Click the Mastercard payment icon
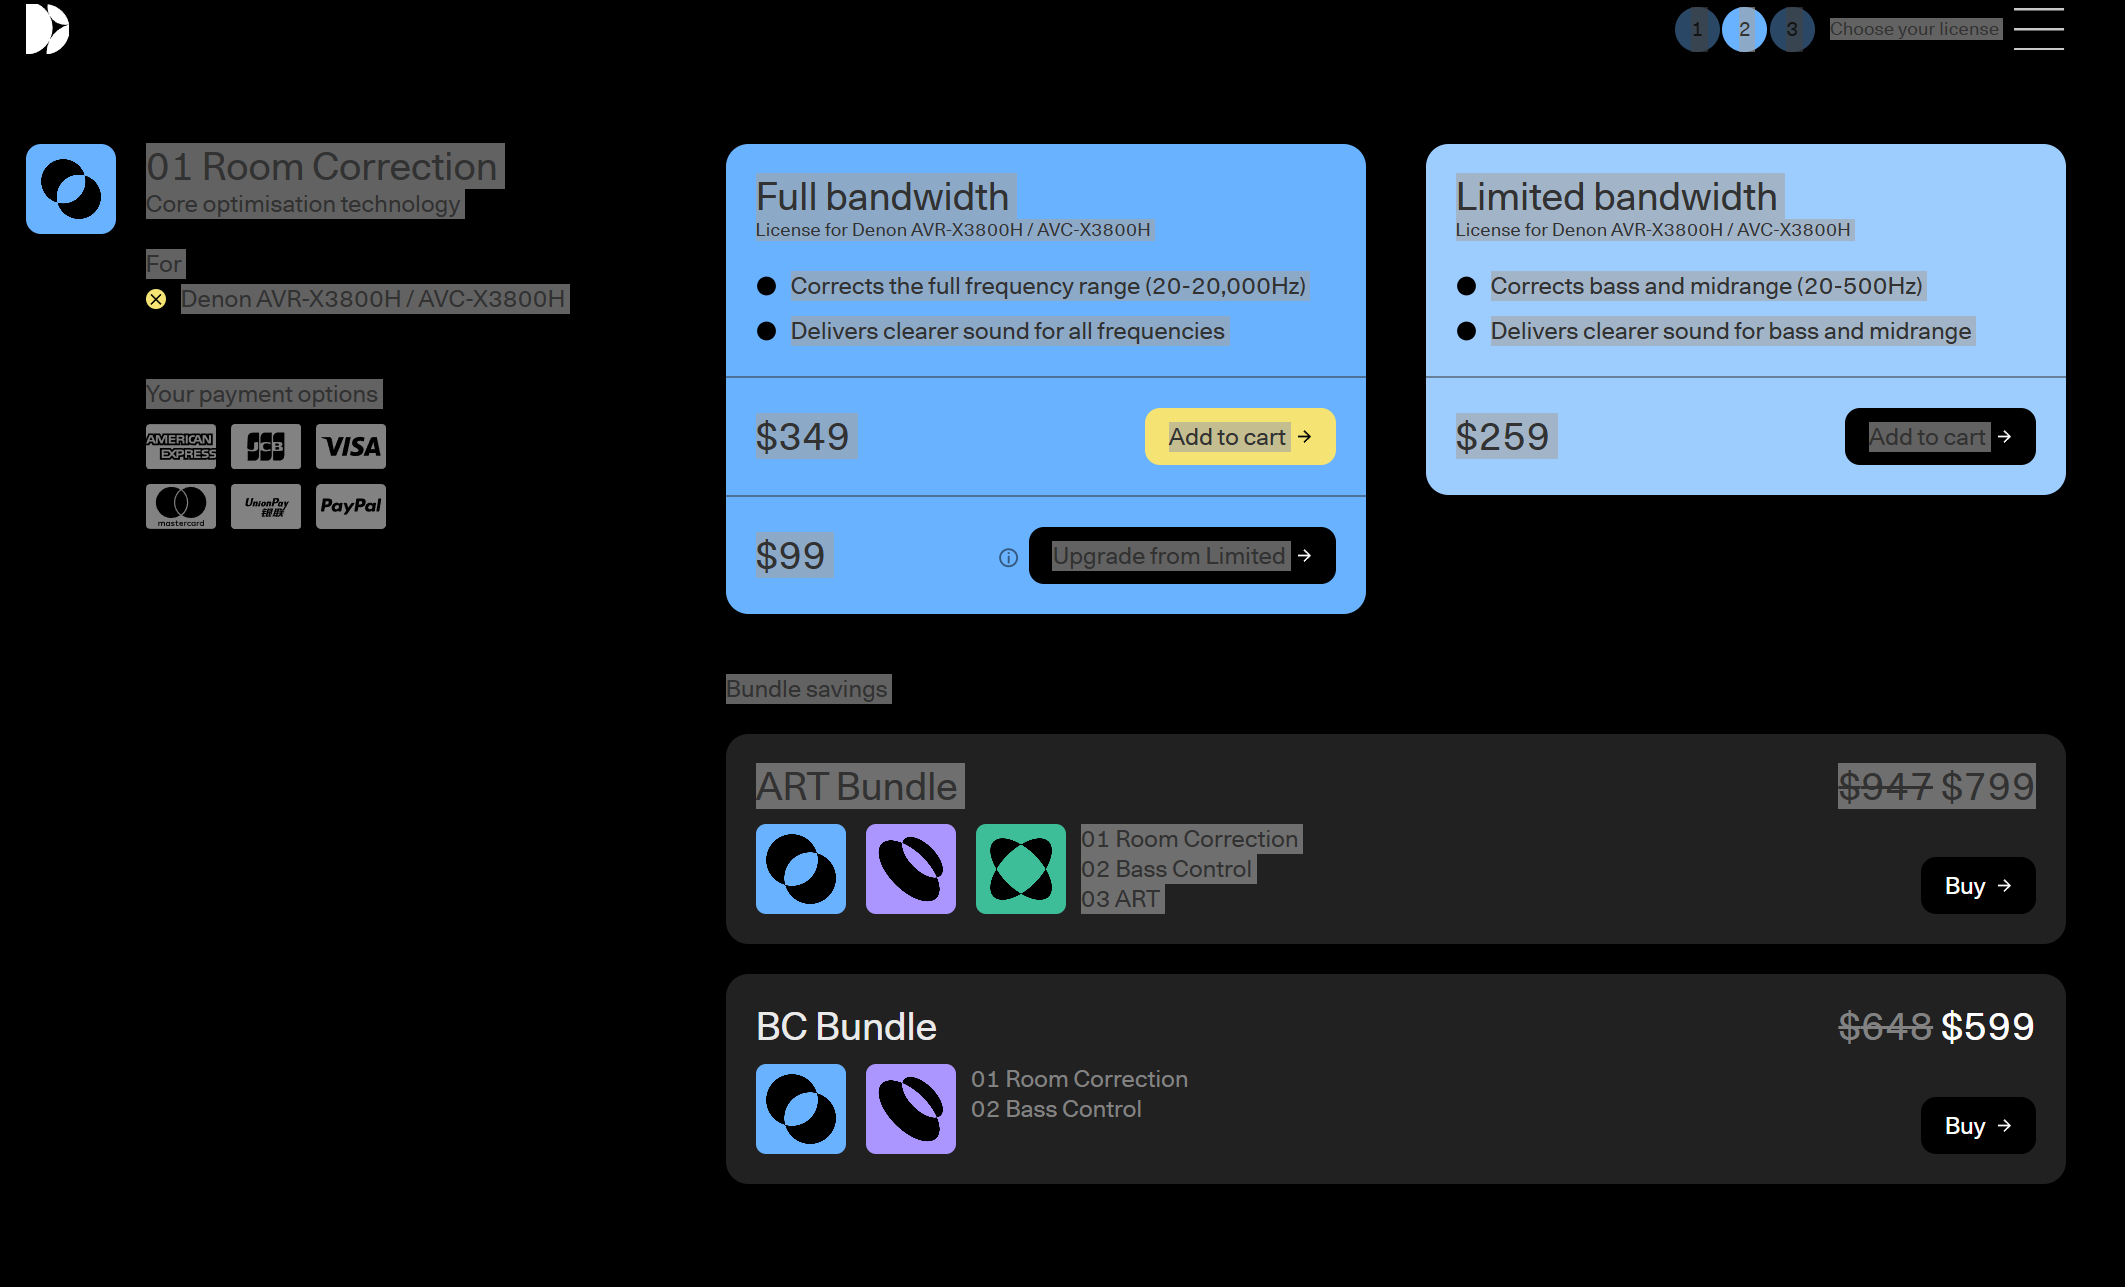The image size is (2125, 1287). point(181,506)
